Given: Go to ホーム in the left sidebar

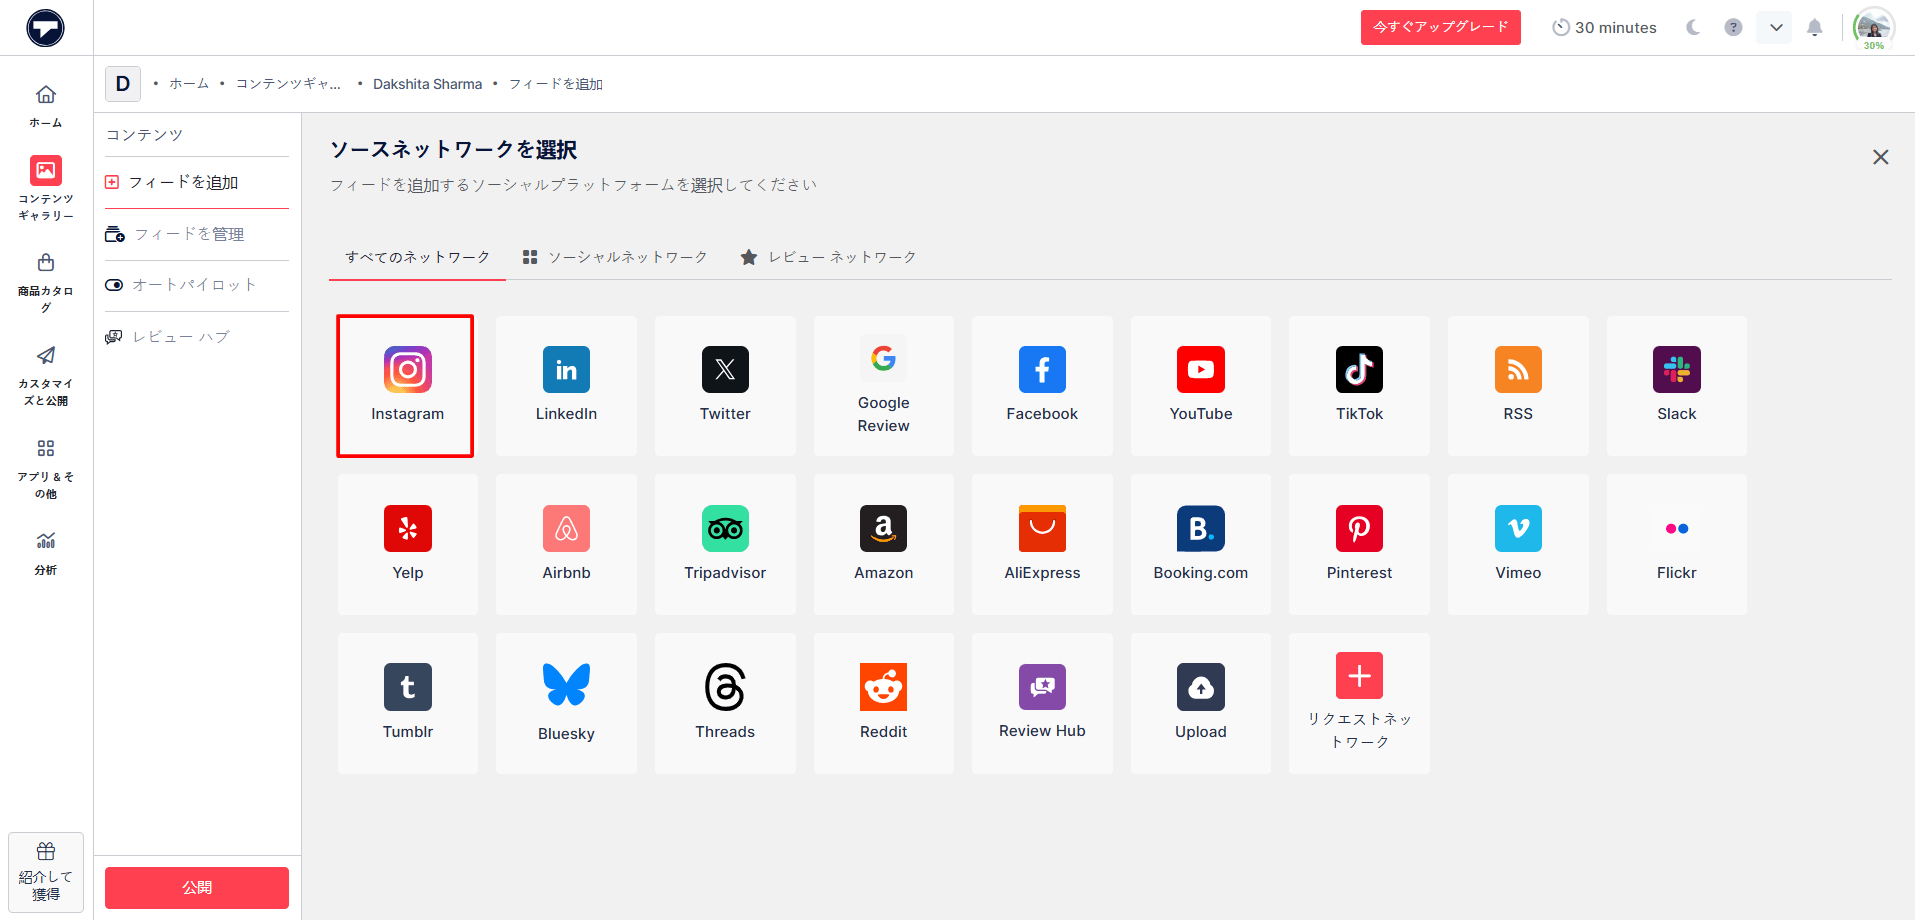Looking at the screenshot, I should click(46, 106).
